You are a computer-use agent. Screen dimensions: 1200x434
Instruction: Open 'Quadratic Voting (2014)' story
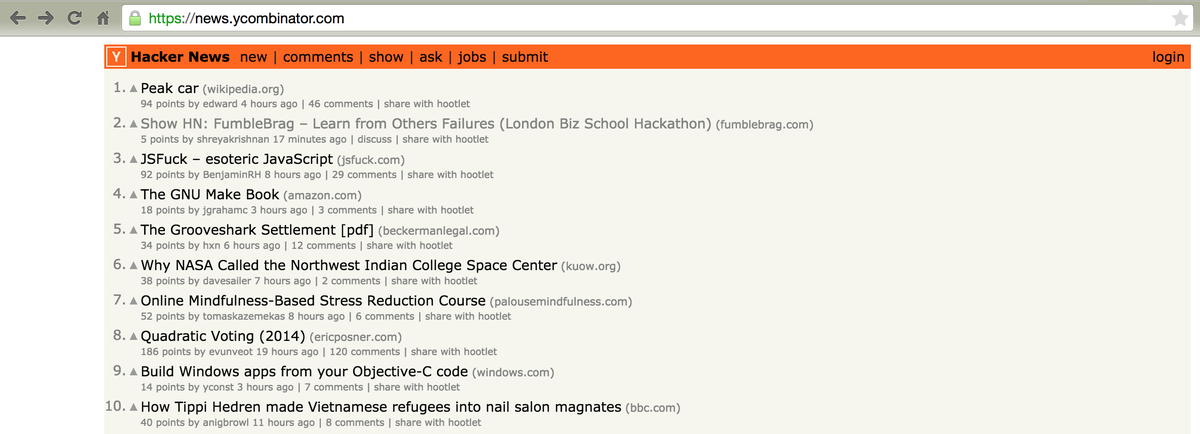223,336
